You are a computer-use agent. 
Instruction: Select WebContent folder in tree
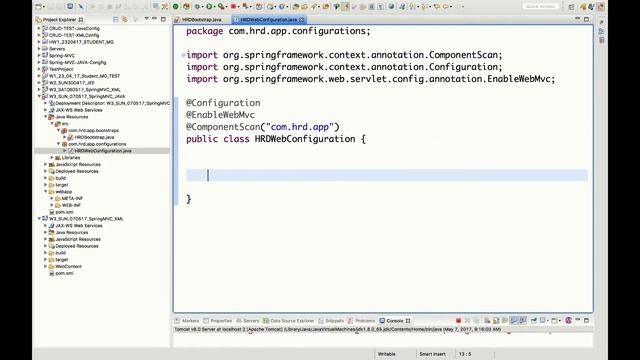[68, 267]
